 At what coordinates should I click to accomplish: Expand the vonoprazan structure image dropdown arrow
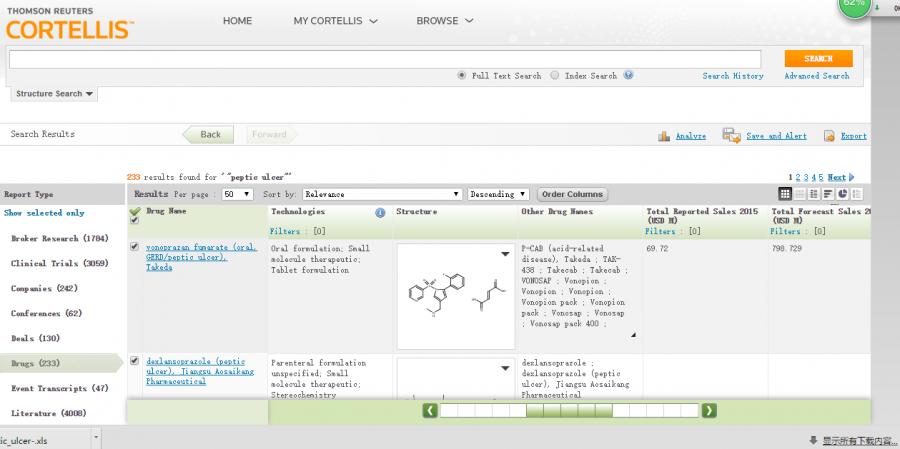coord(506,254)
